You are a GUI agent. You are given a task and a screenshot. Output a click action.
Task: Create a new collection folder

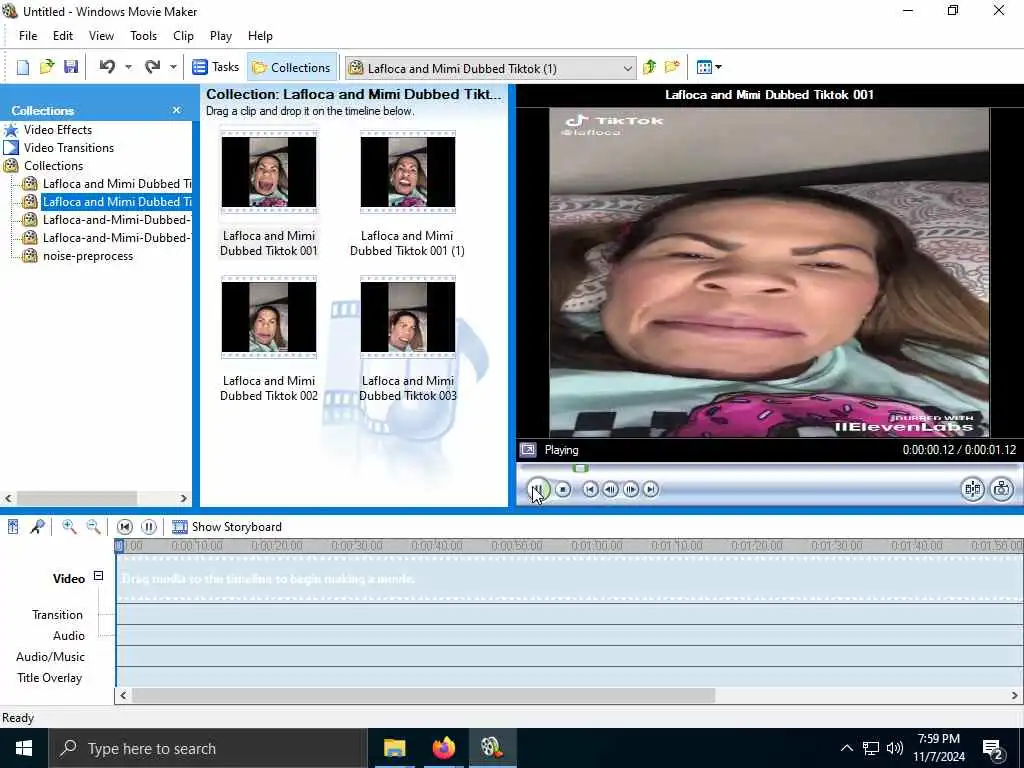[672, 67]
